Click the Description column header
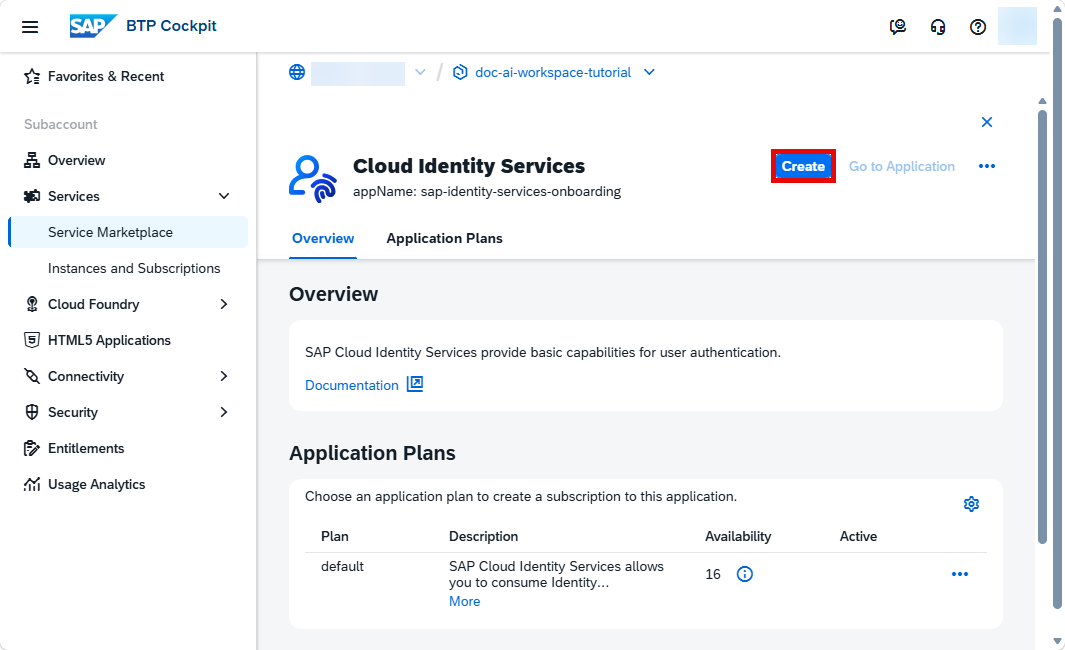 point(484,537)
